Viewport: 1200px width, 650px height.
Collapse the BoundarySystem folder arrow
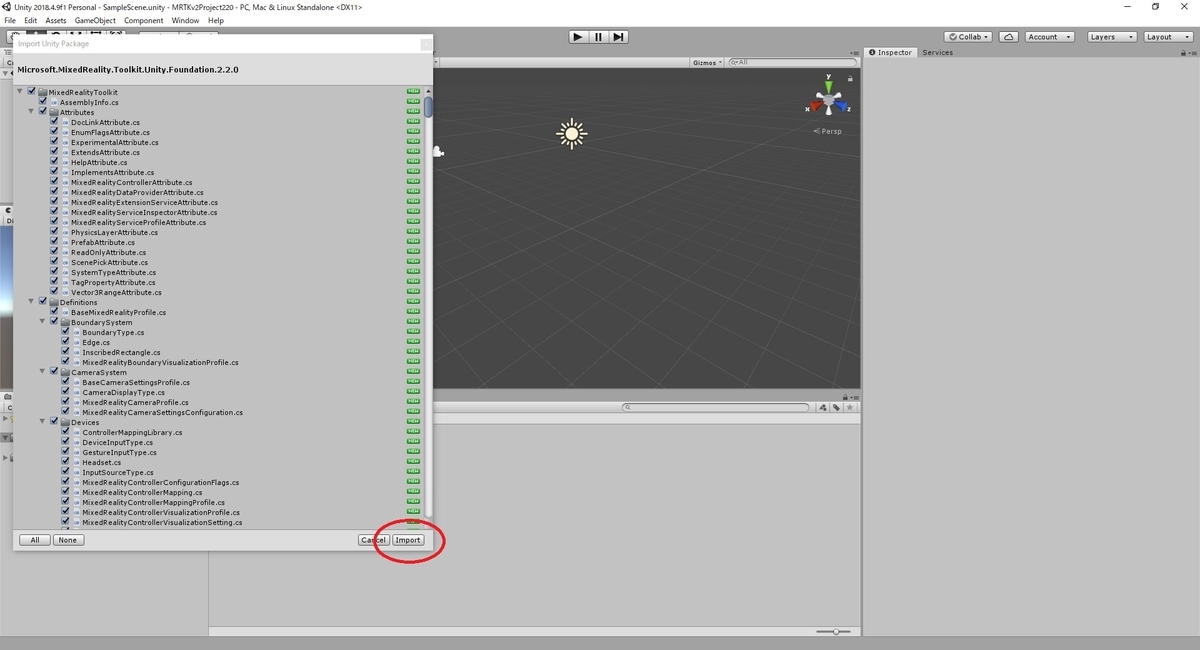(42, 322)
